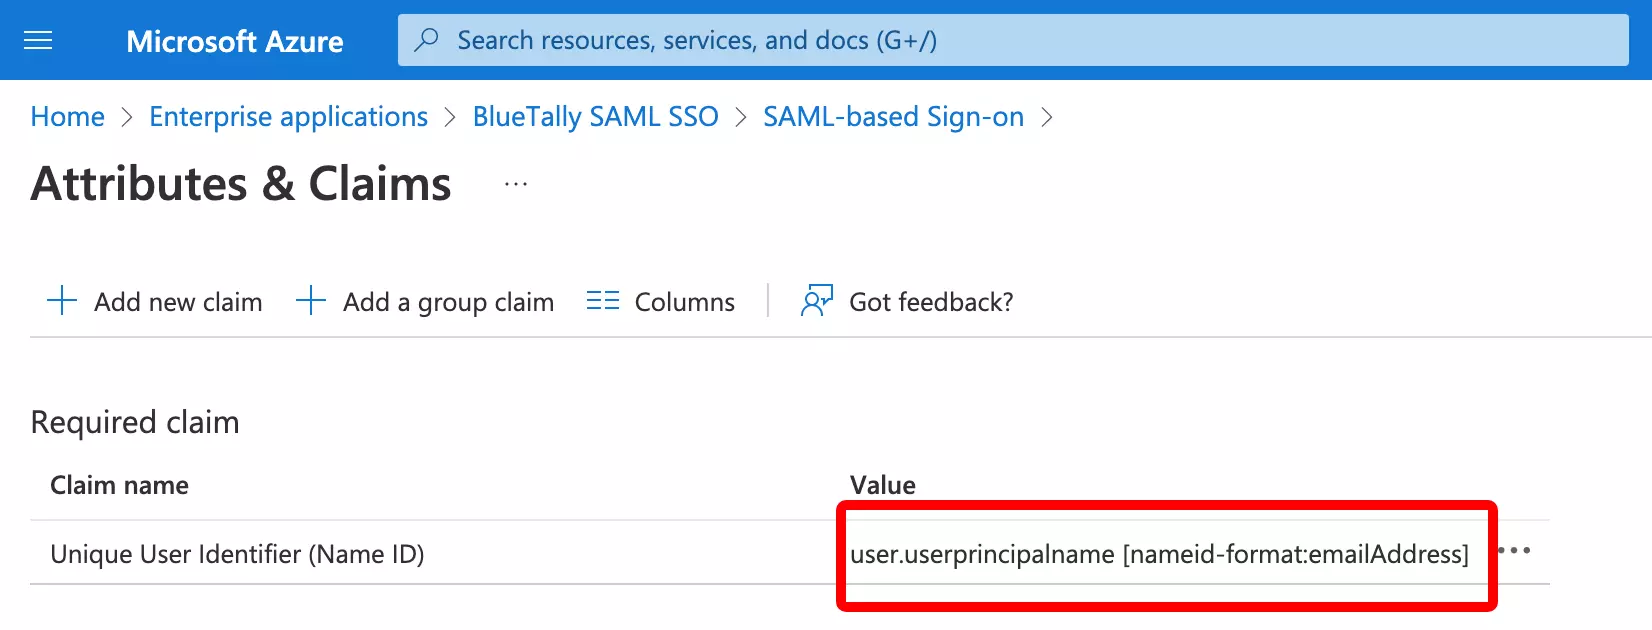Screen dimensions: 1652x630
Task: Click the Microsoft Azure title
Action: pos(235,41)
